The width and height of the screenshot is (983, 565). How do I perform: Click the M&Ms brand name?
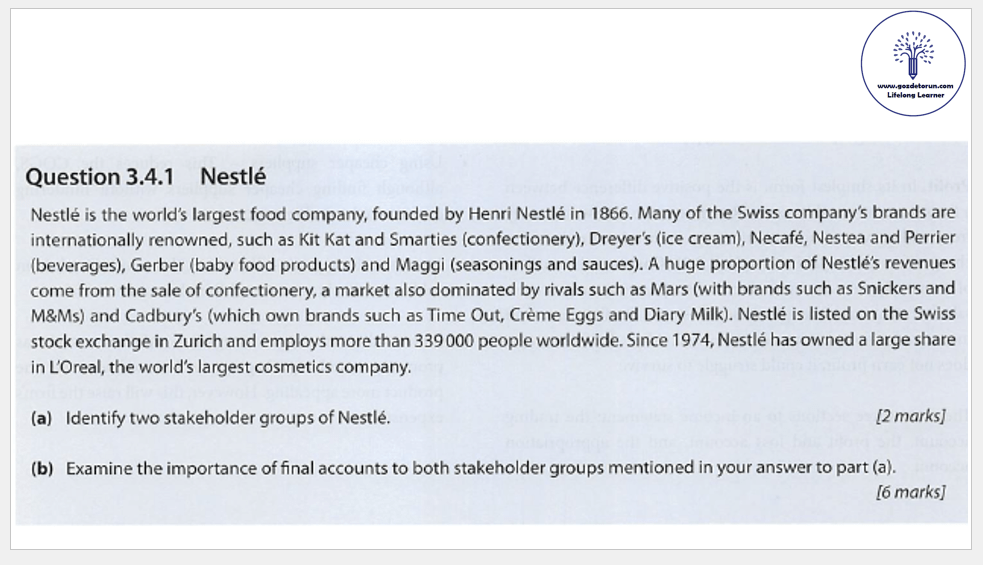(x=53, y=315)
